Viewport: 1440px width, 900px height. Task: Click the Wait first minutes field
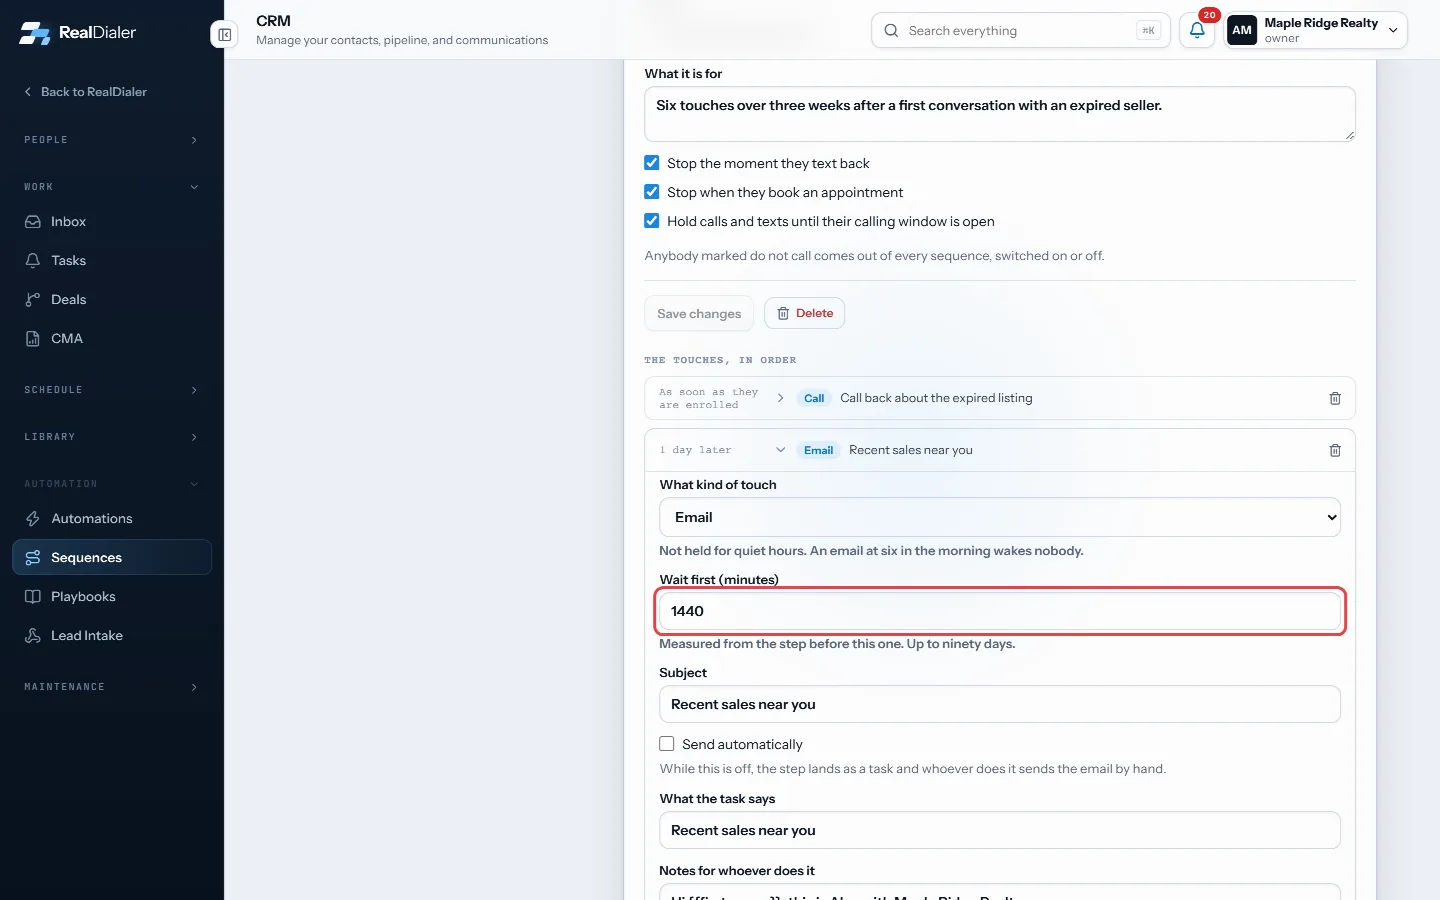(1000, 611)
